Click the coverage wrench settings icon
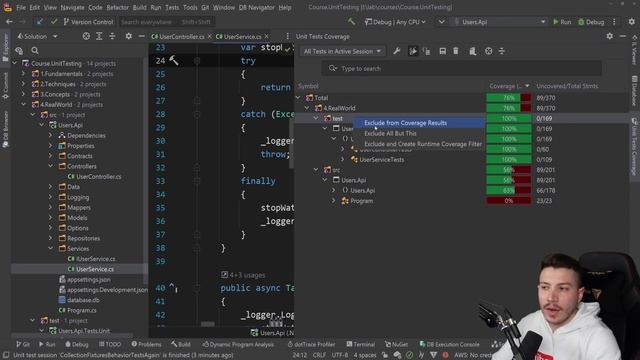The width and height of the screenshot is (640, 360). point(396,51)
